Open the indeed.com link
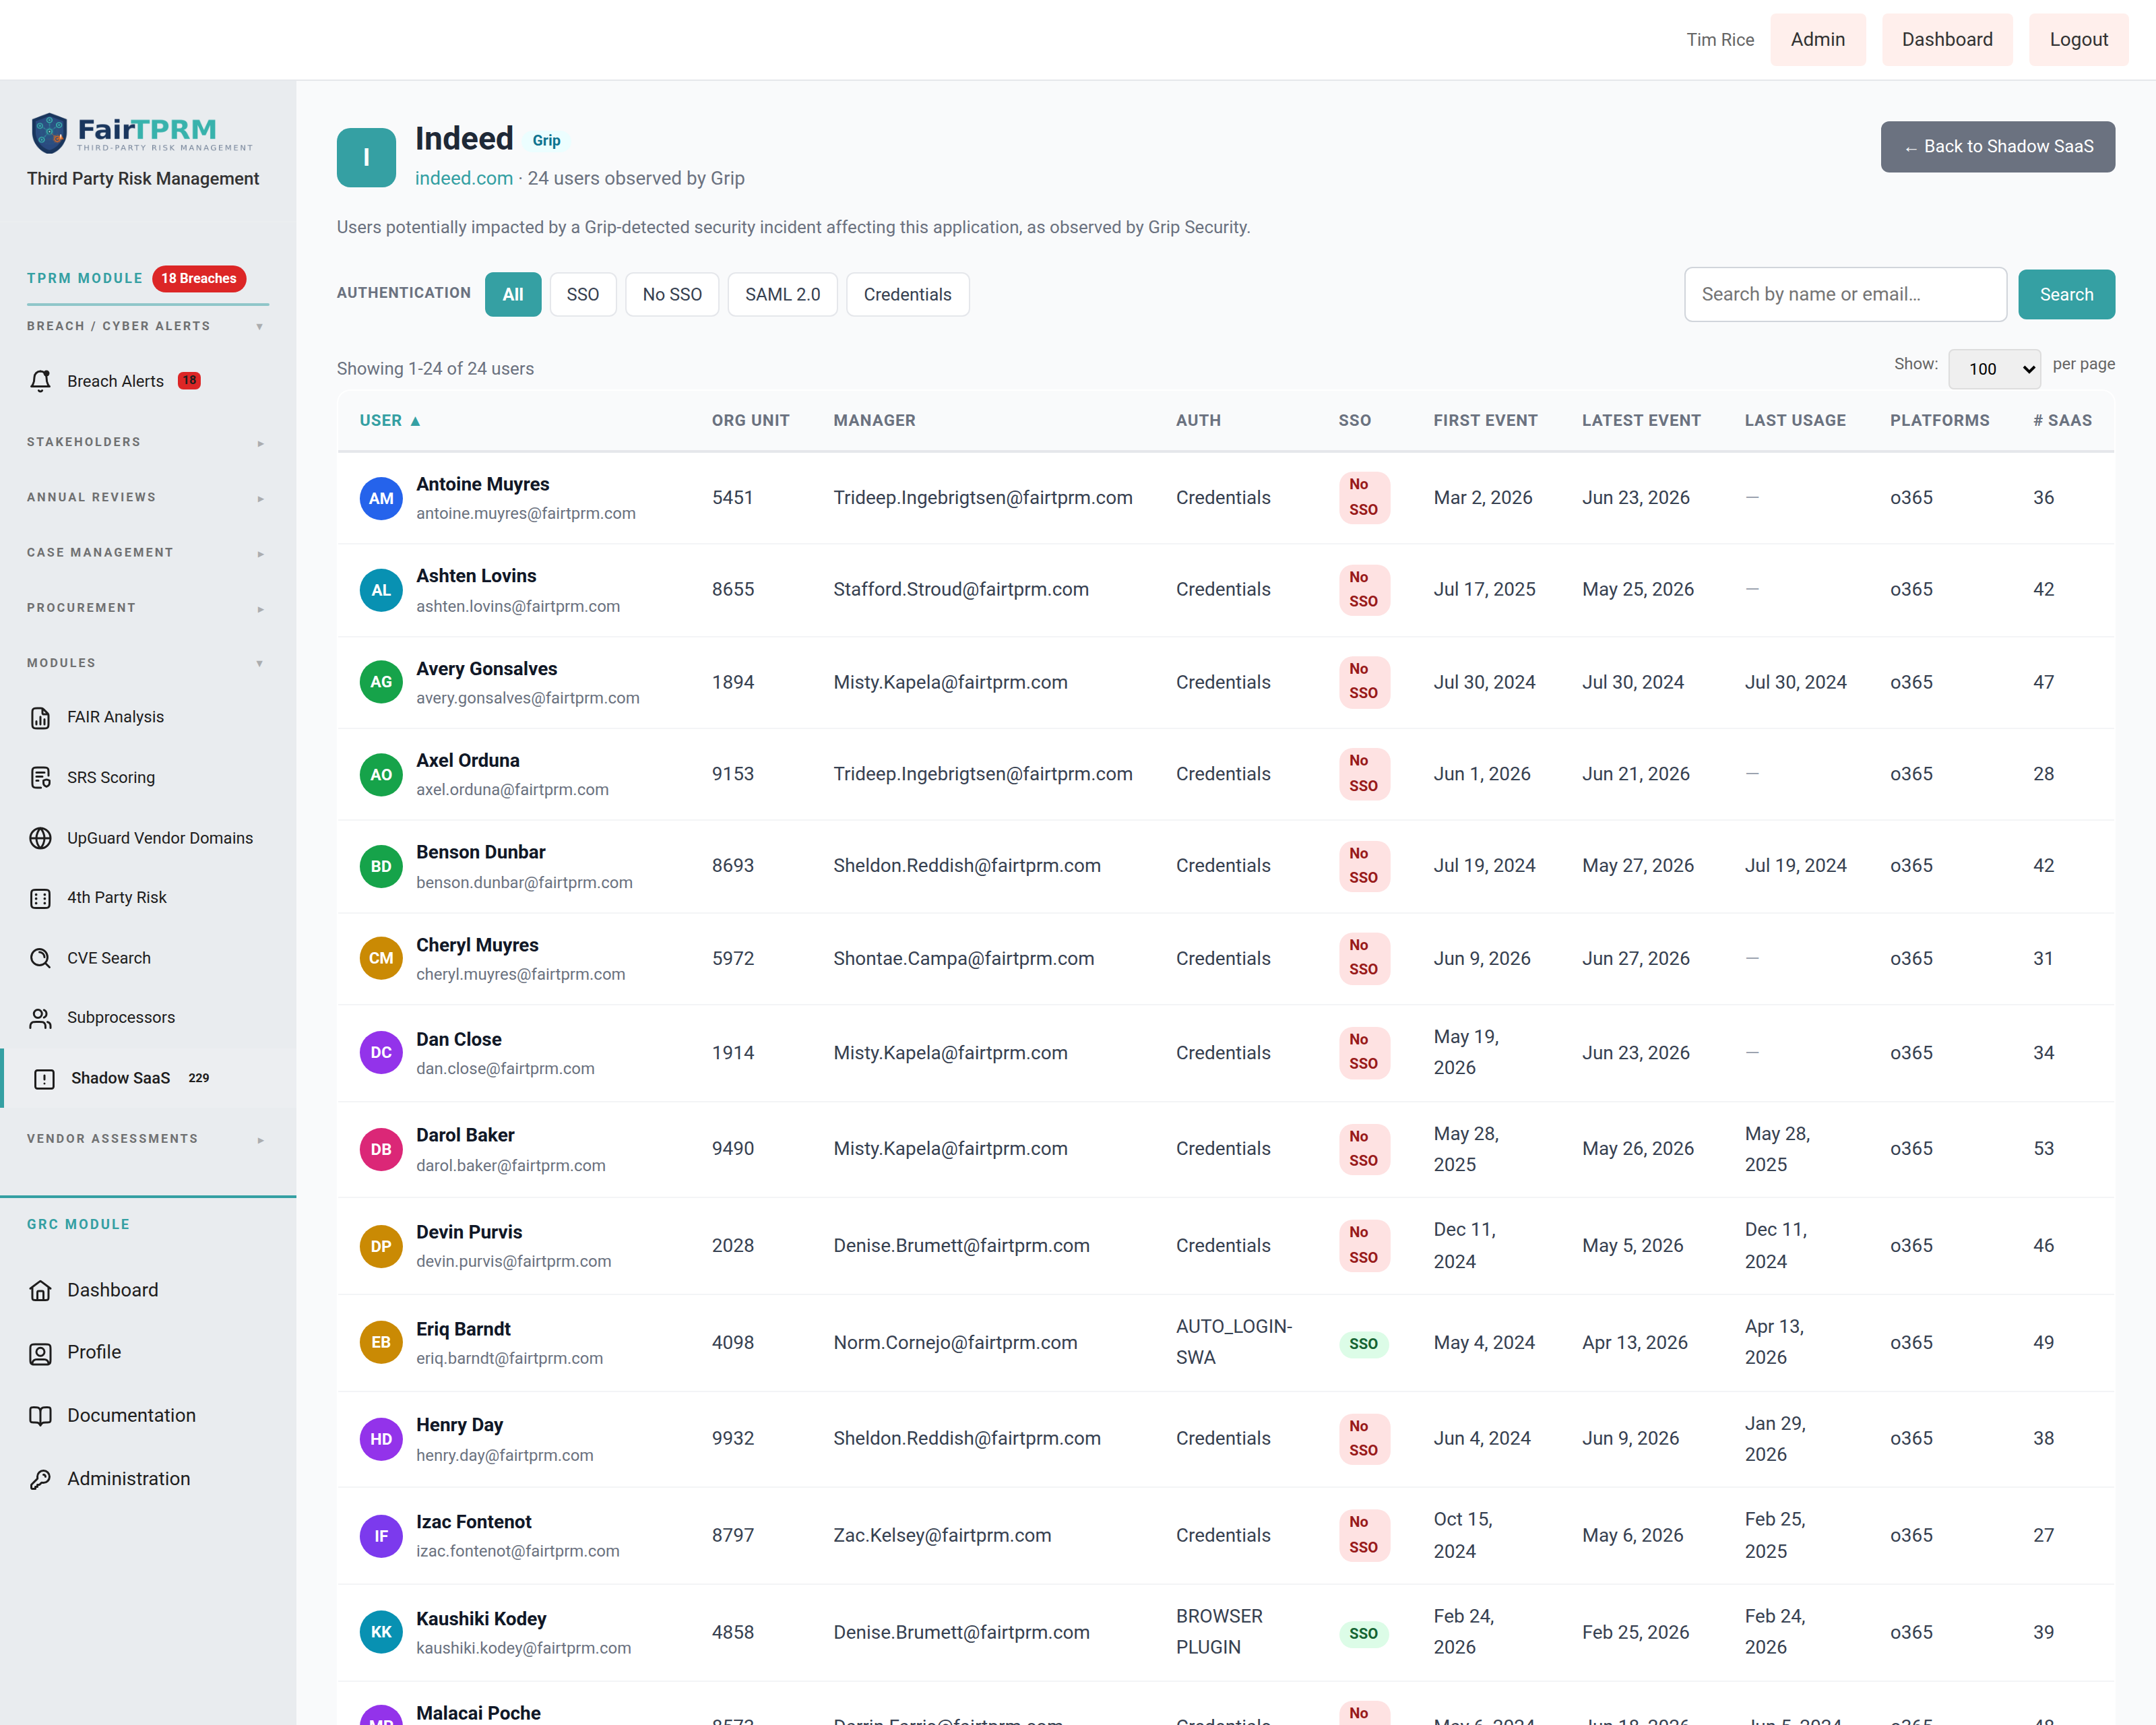The image size is (2156, 1725). click(x=463, y=178)
